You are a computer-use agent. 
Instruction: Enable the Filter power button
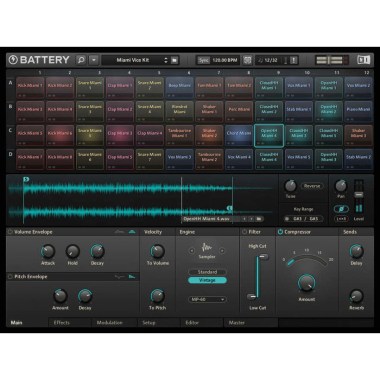[244, 232]
